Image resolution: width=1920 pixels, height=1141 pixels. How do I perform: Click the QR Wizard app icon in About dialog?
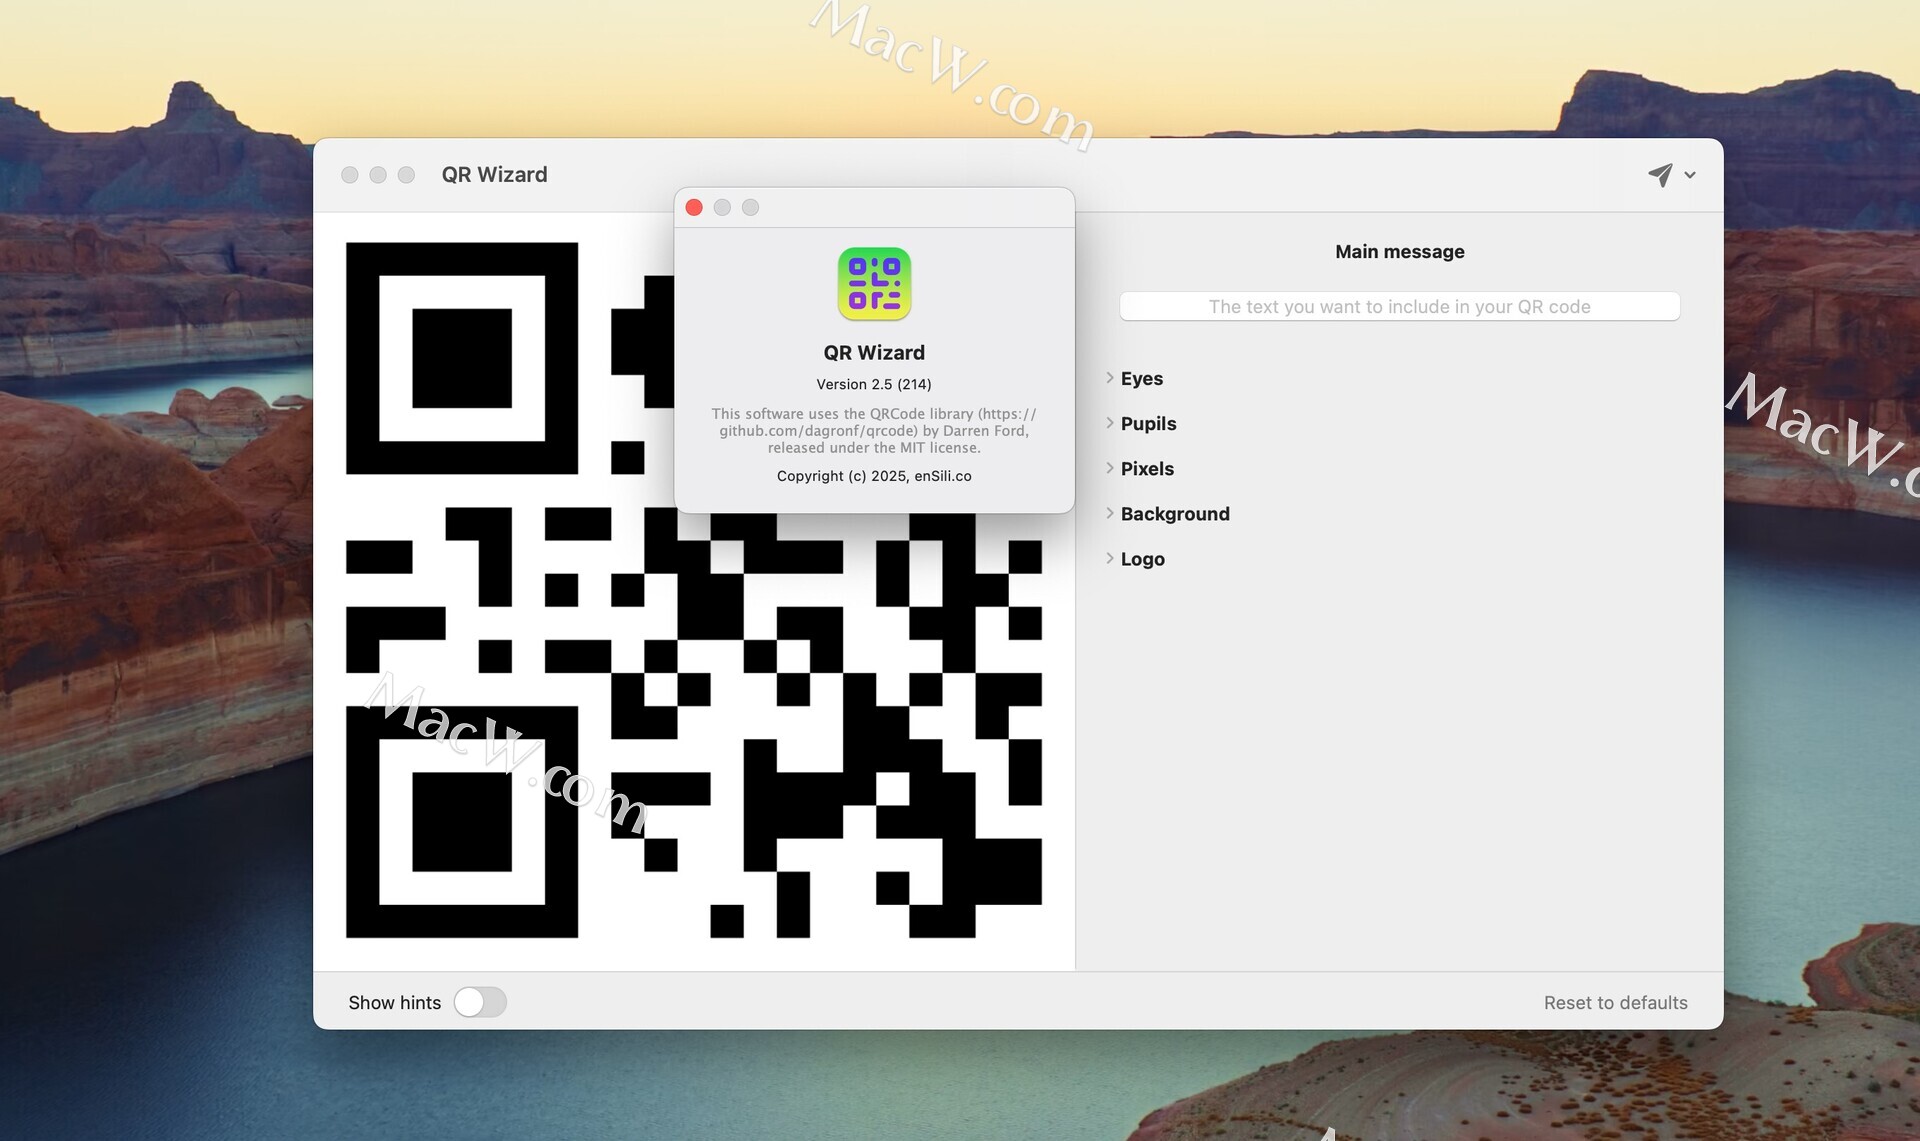874,284
